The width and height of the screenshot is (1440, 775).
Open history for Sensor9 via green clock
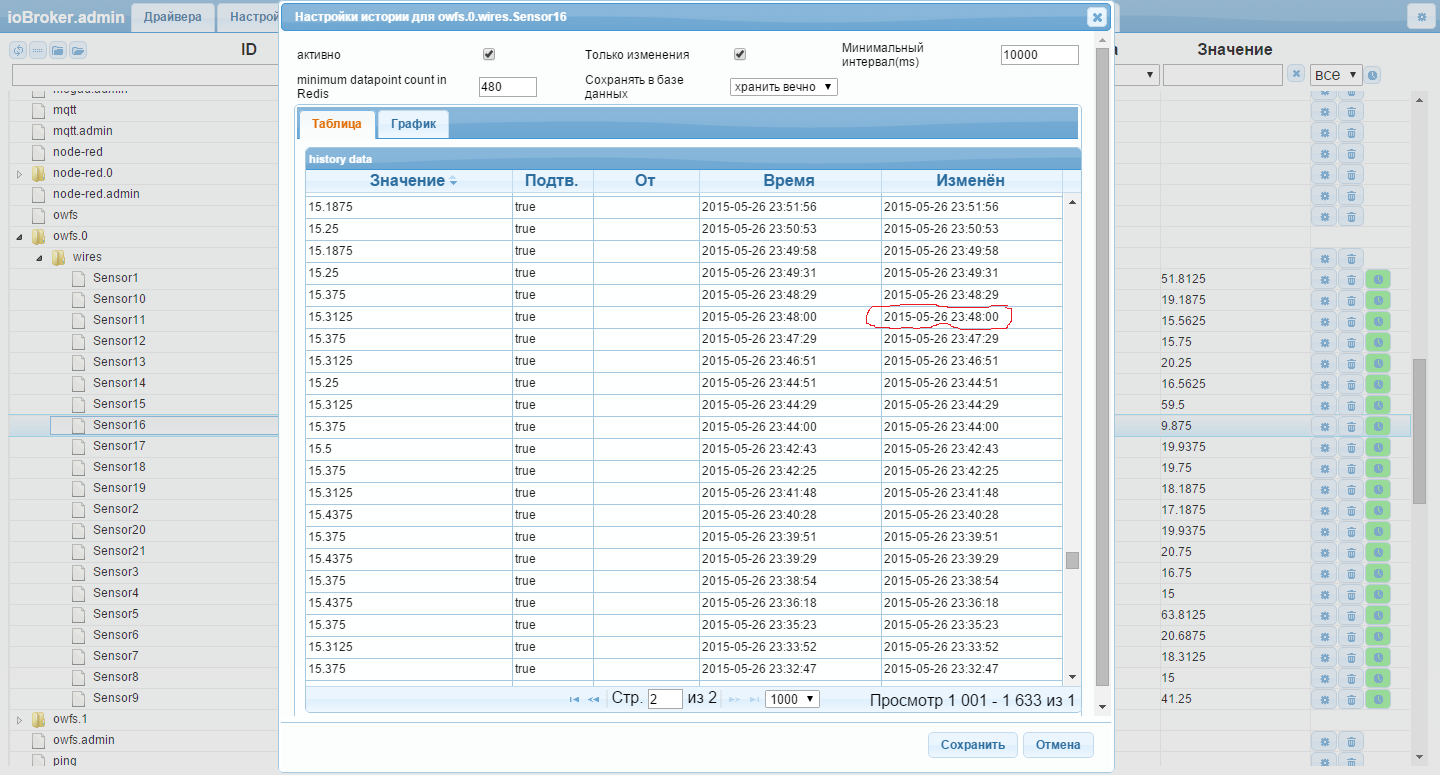point(1378,699)
